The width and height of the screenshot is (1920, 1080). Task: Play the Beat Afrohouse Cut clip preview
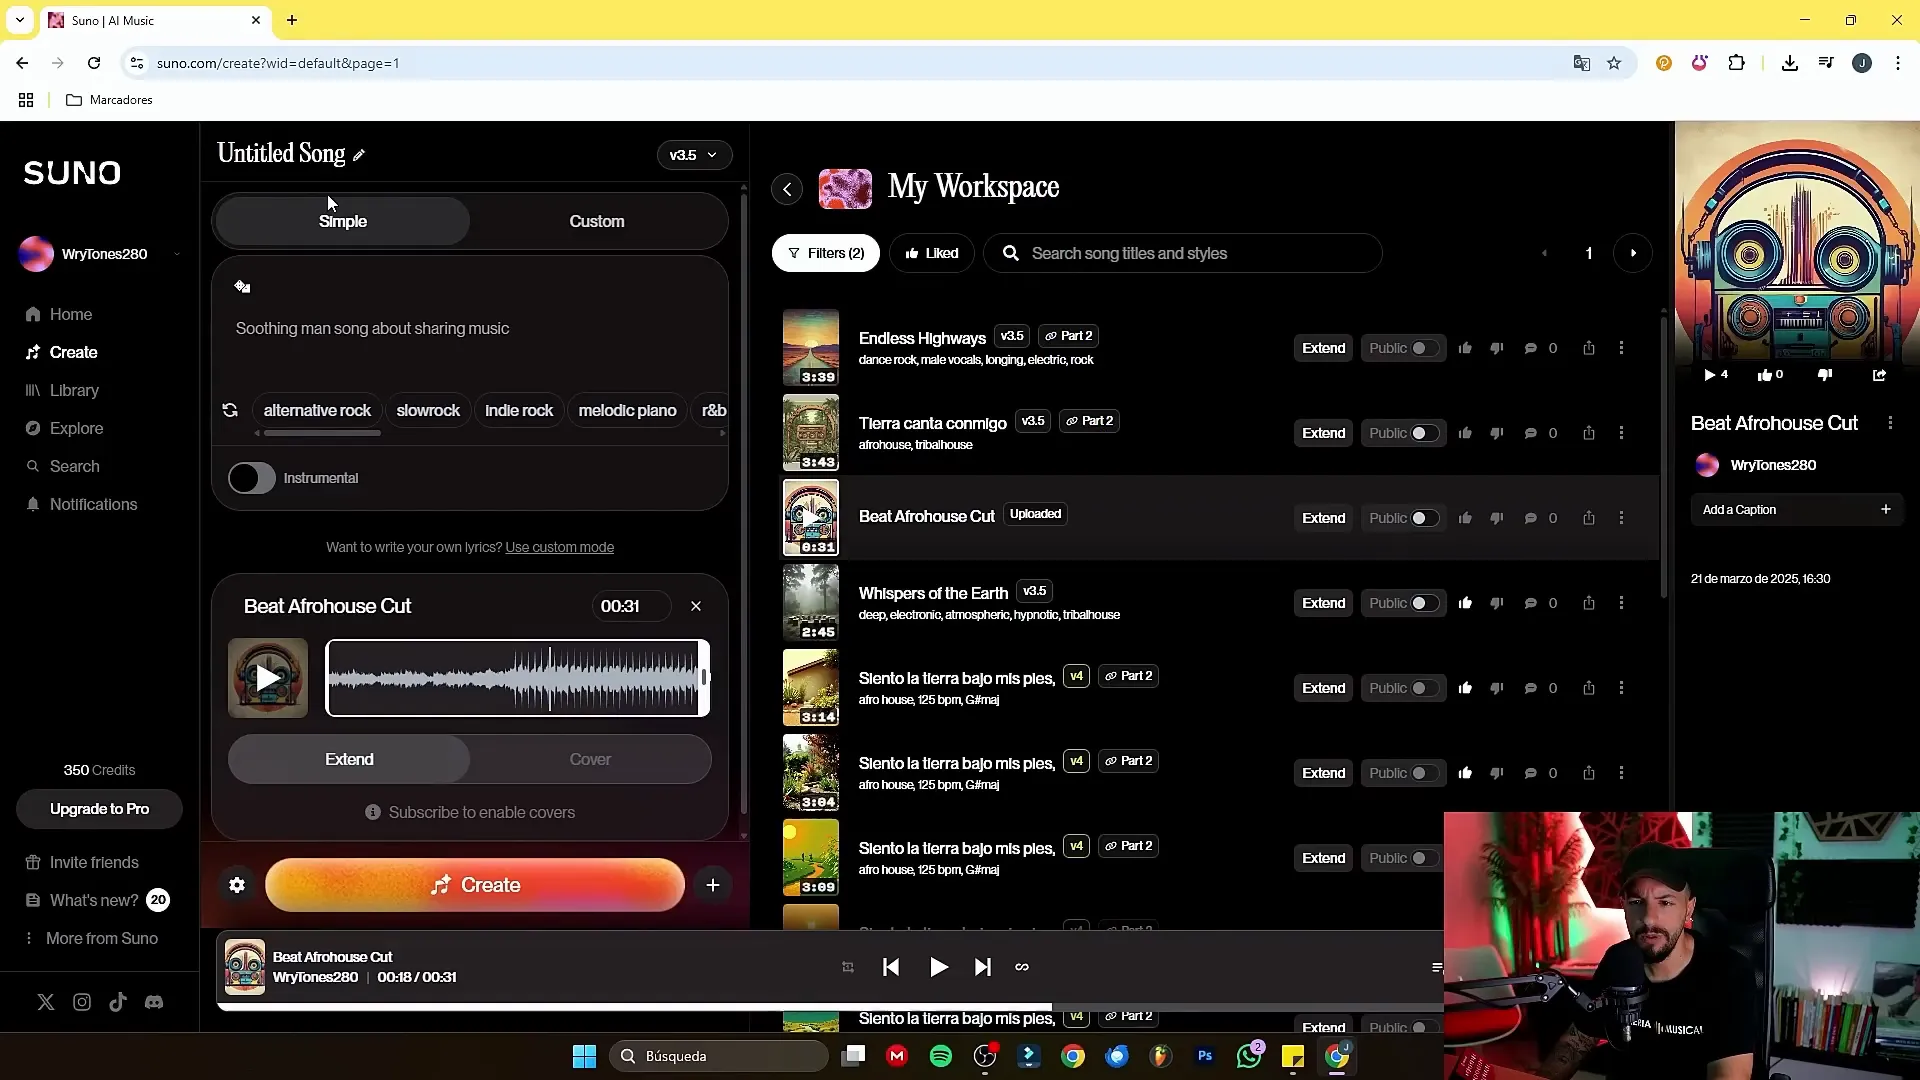point(268,678)
